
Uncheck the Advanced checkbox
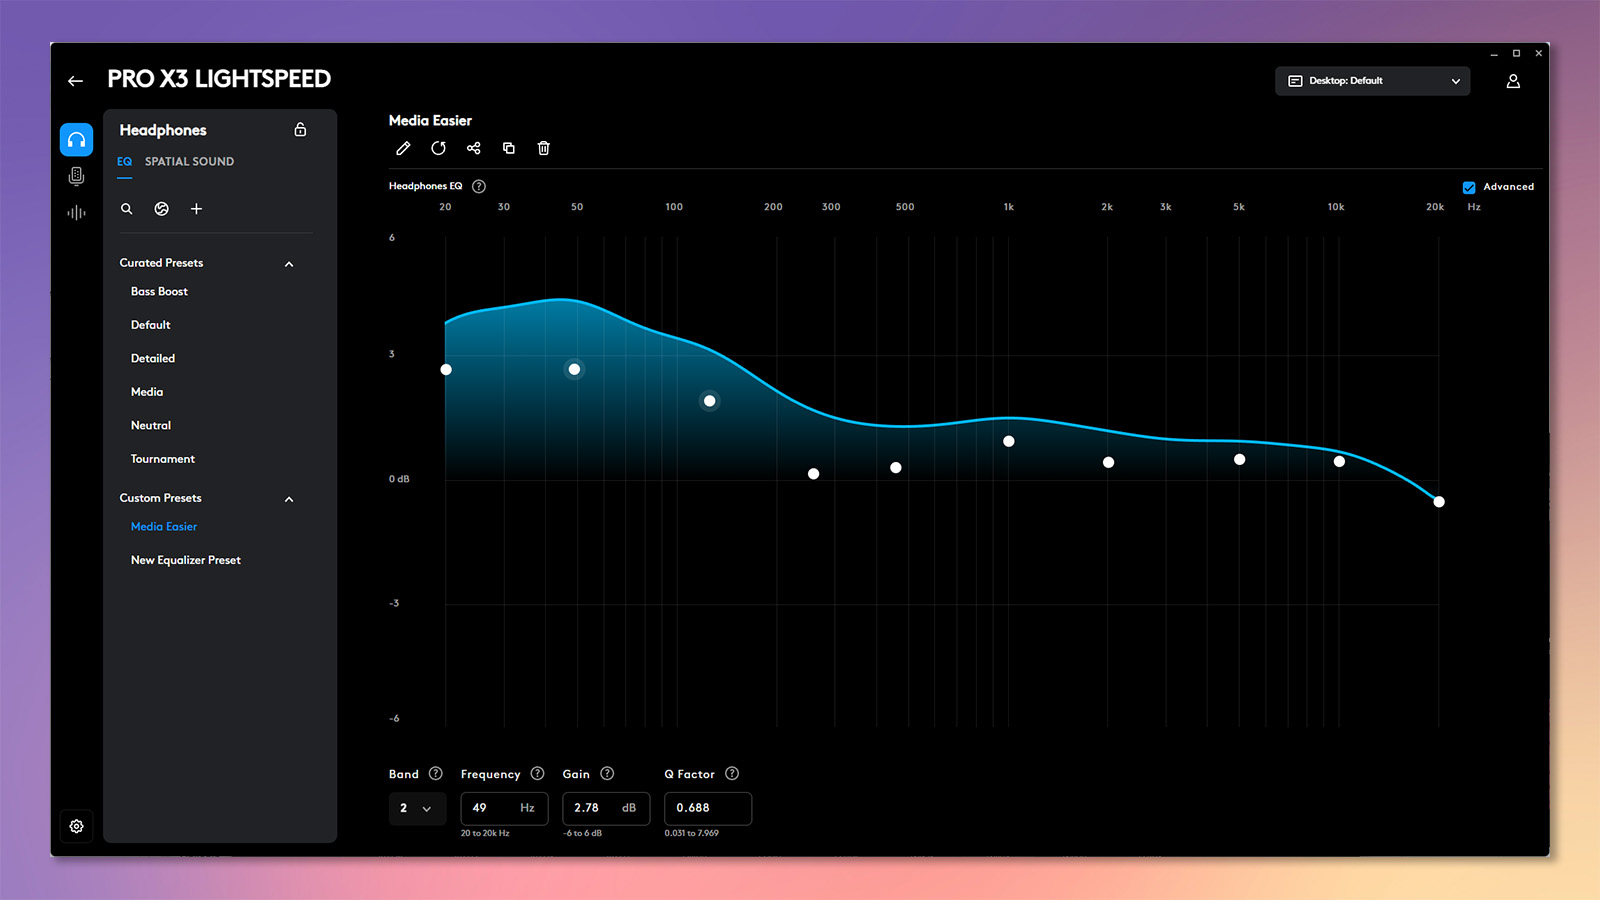coord(1469,187)
